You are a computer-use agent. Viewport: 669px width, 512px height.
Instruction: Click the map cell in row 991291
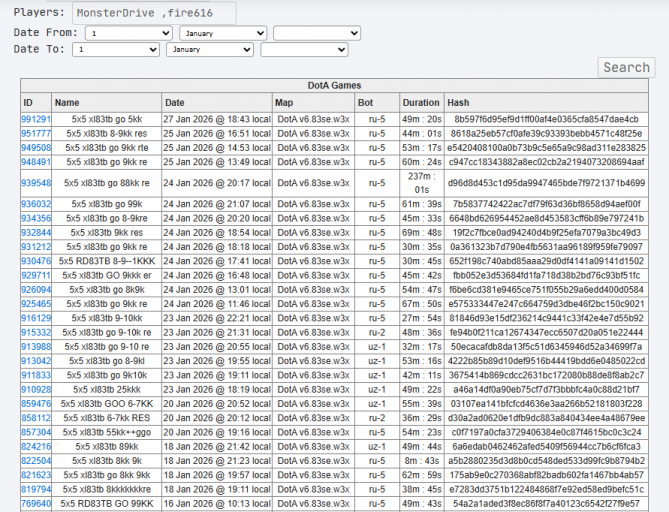(313, 119)
